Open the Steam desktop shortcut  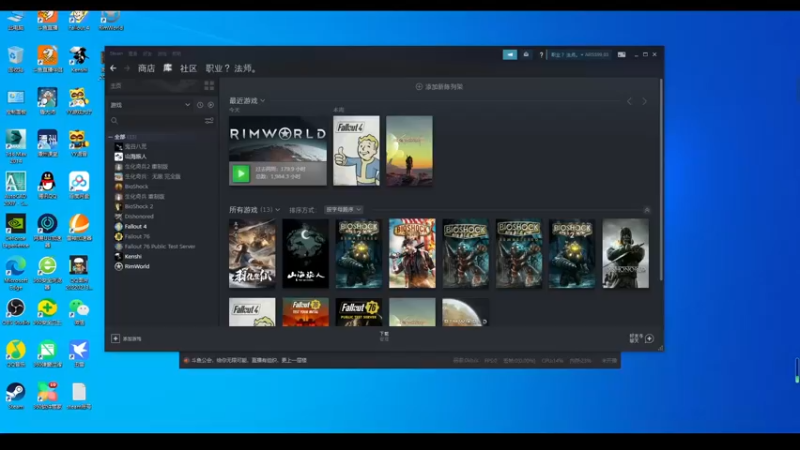(16, 396)
